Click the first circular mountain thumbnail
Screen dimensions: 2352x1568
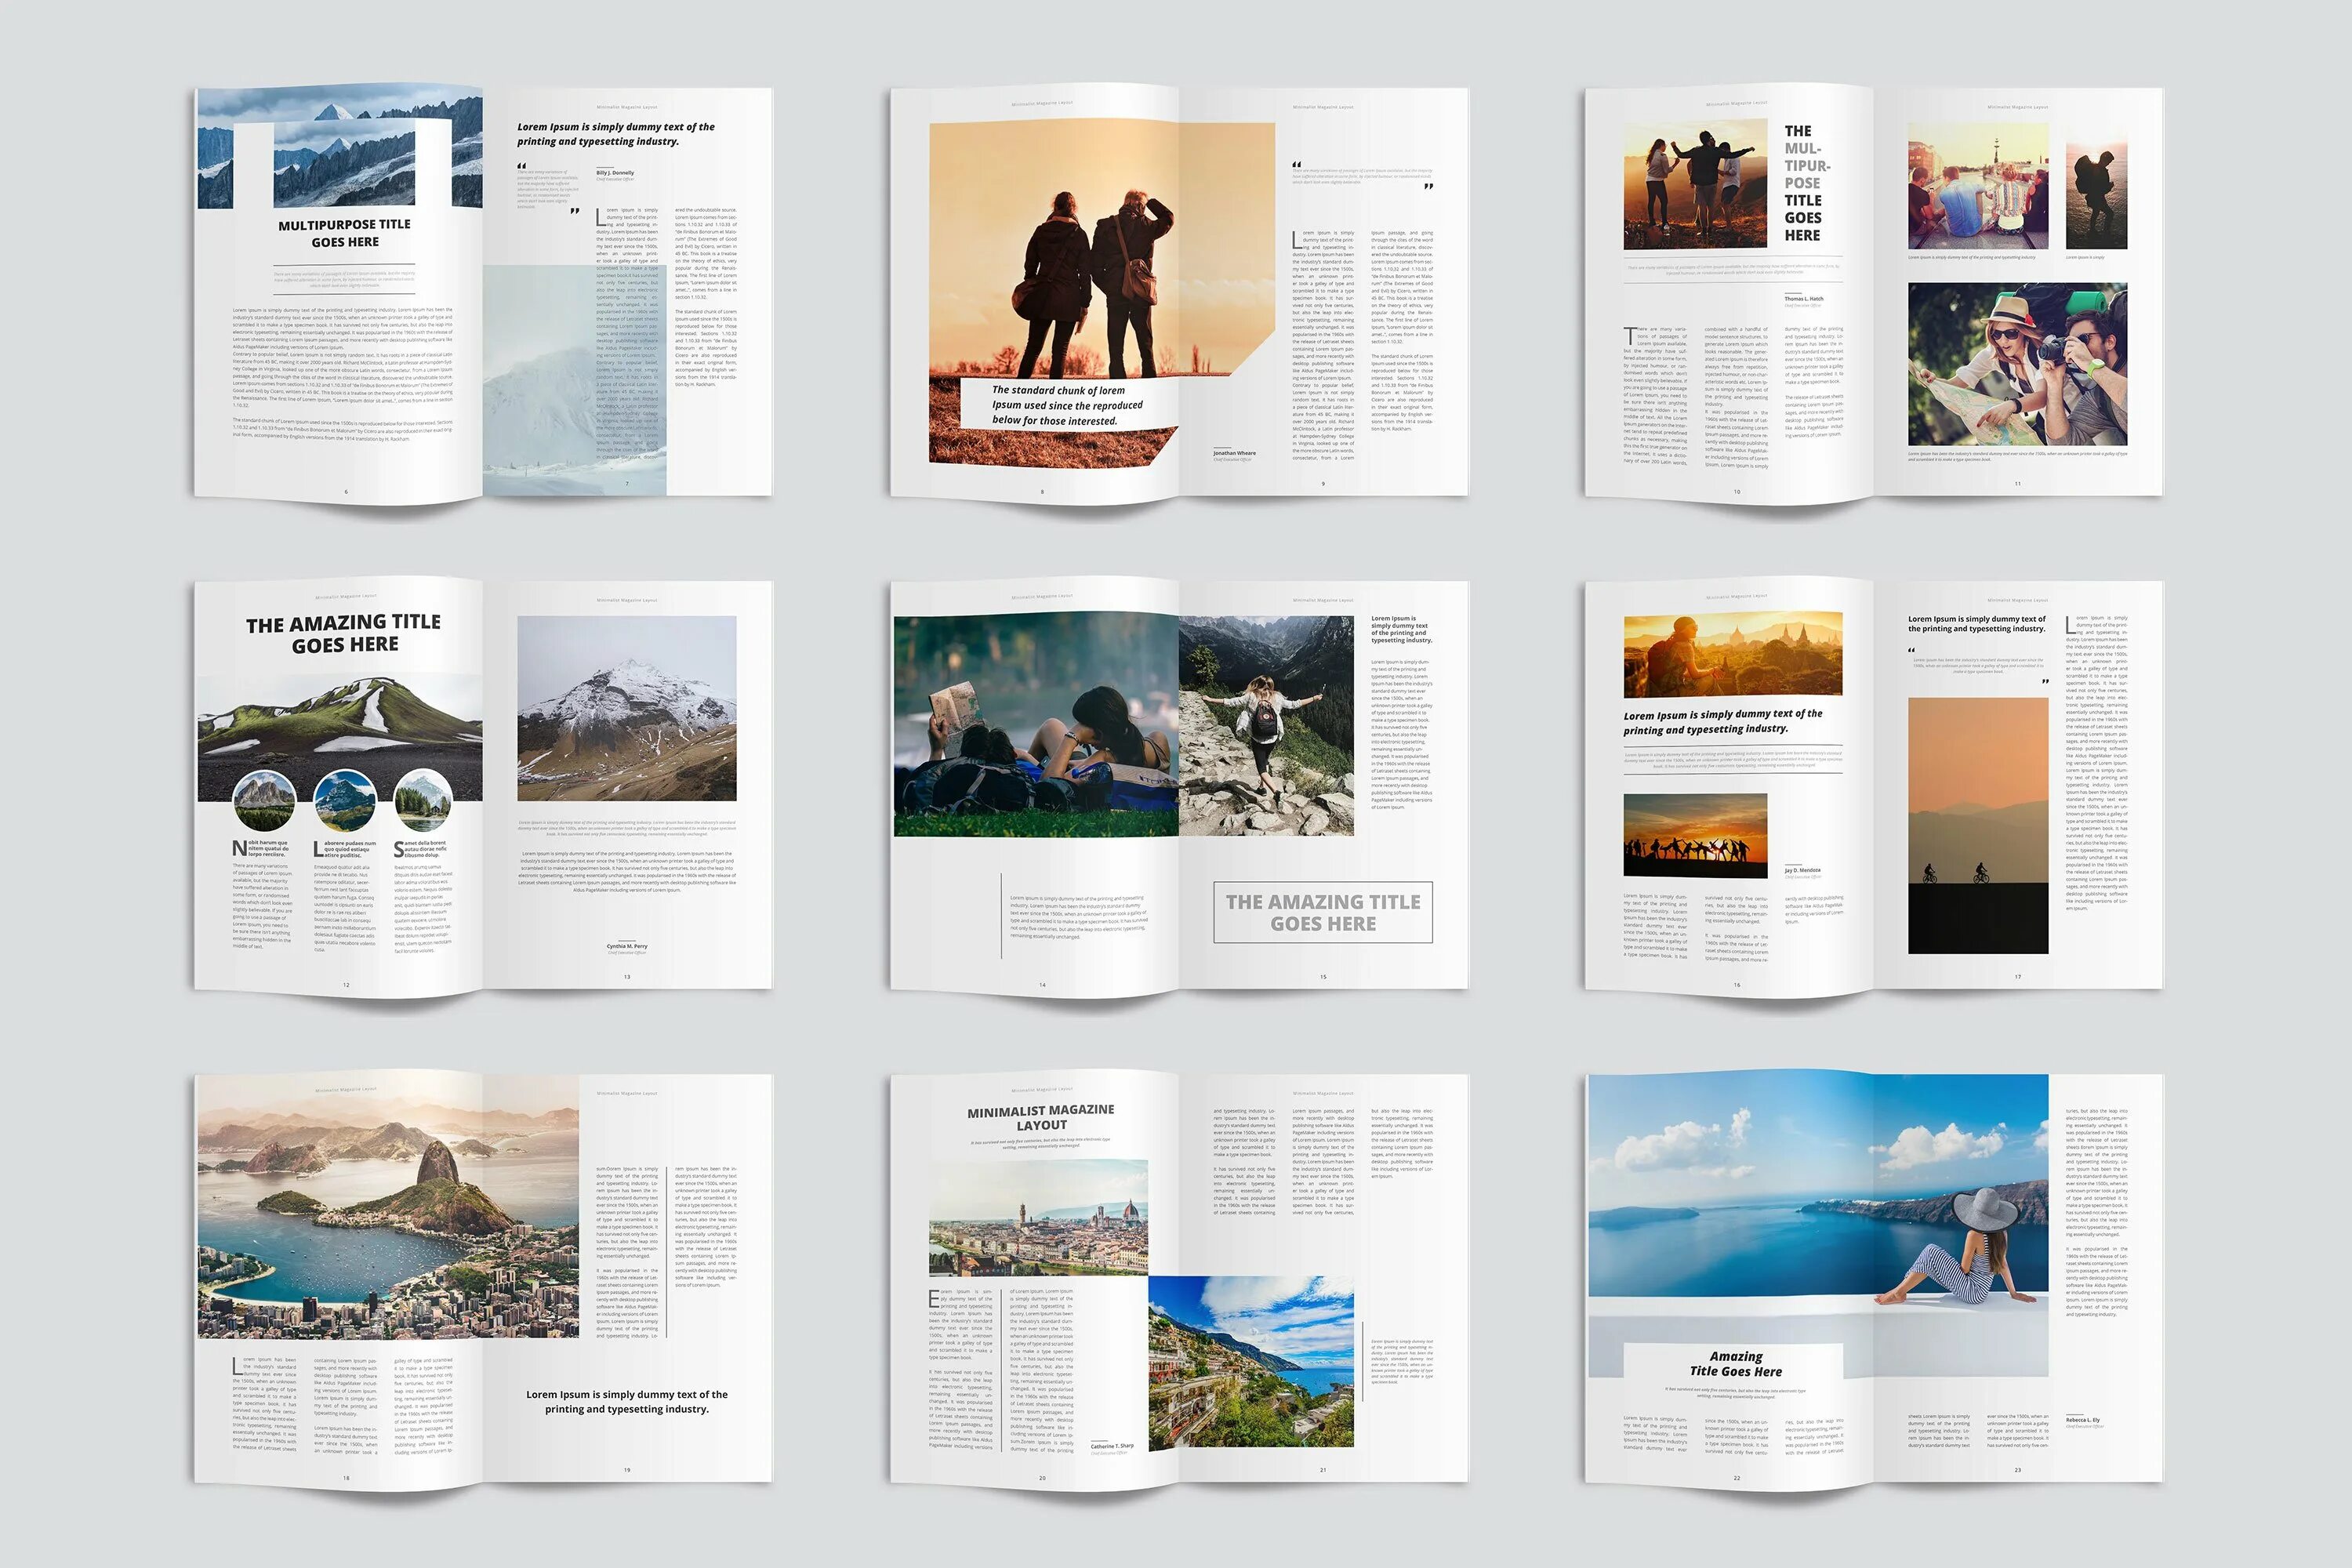[264, 801]
